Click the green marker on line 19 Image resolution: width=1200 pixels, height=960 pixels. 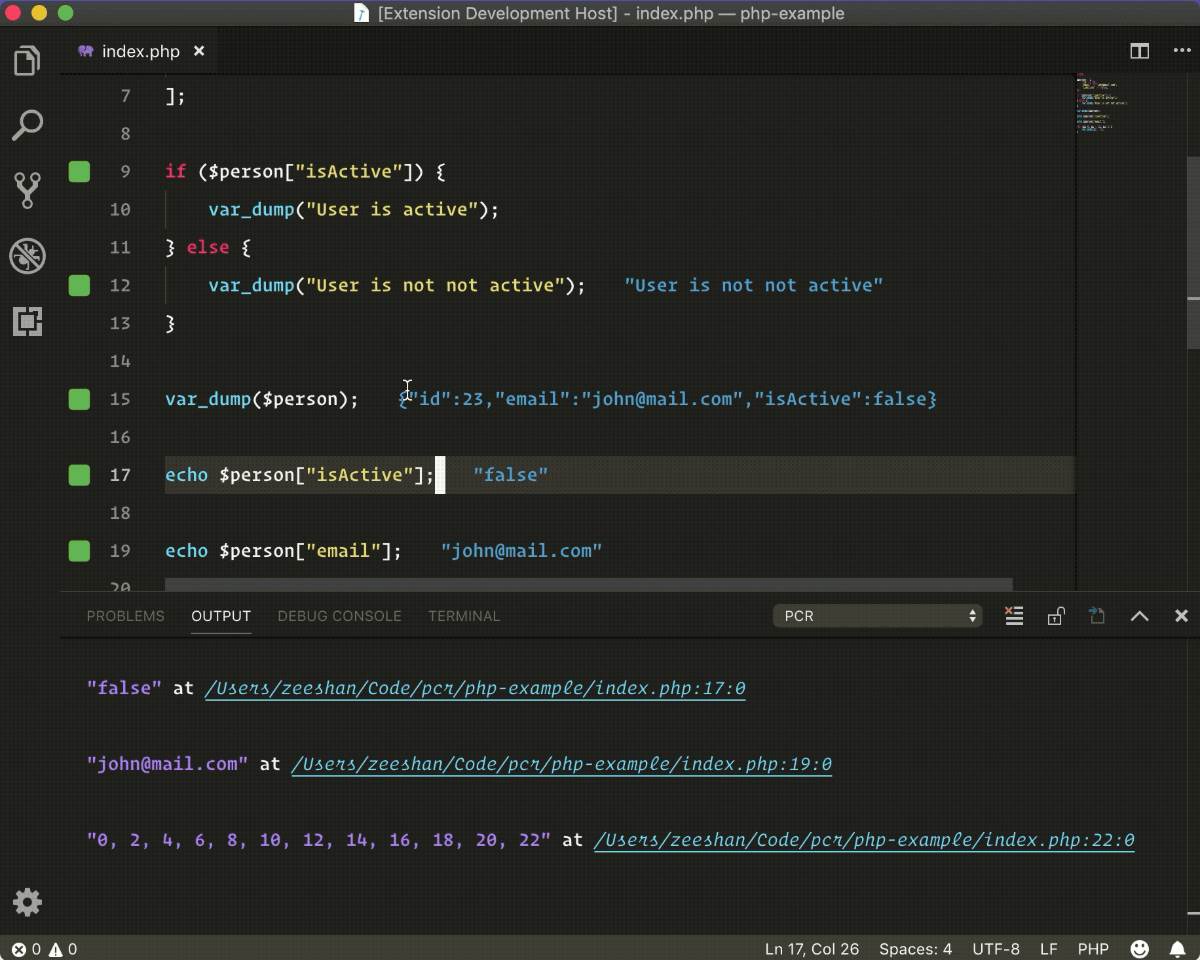[x=79, y=551]
